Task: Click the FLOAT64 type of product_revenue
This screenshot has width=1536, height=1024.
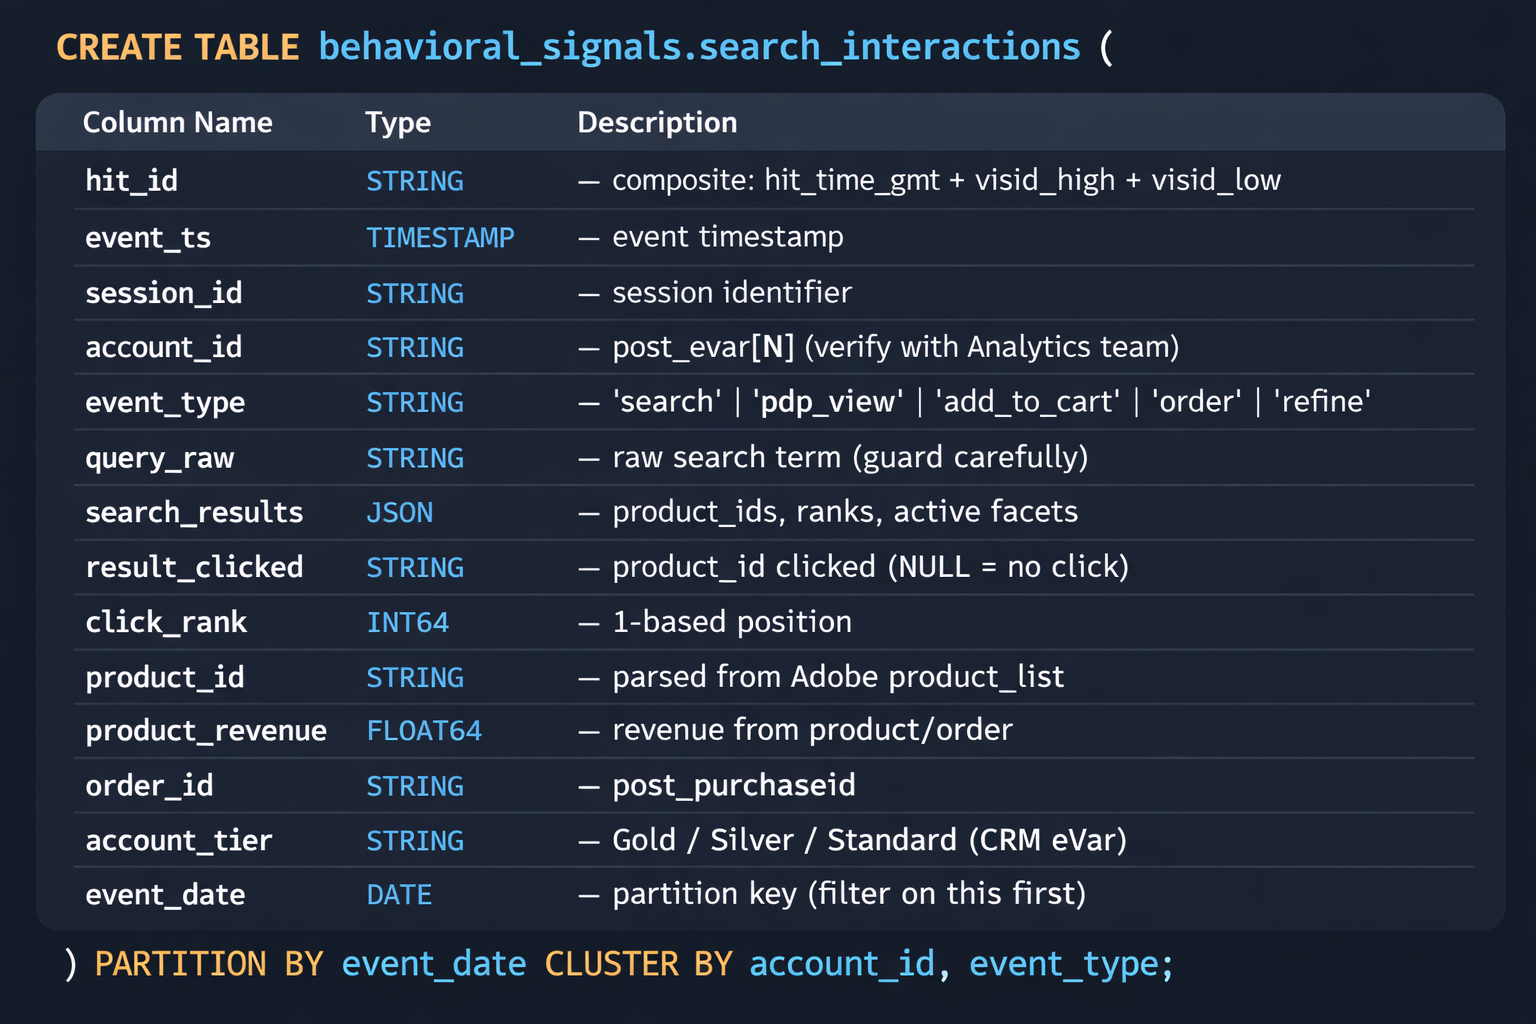Action: (424, 731)
